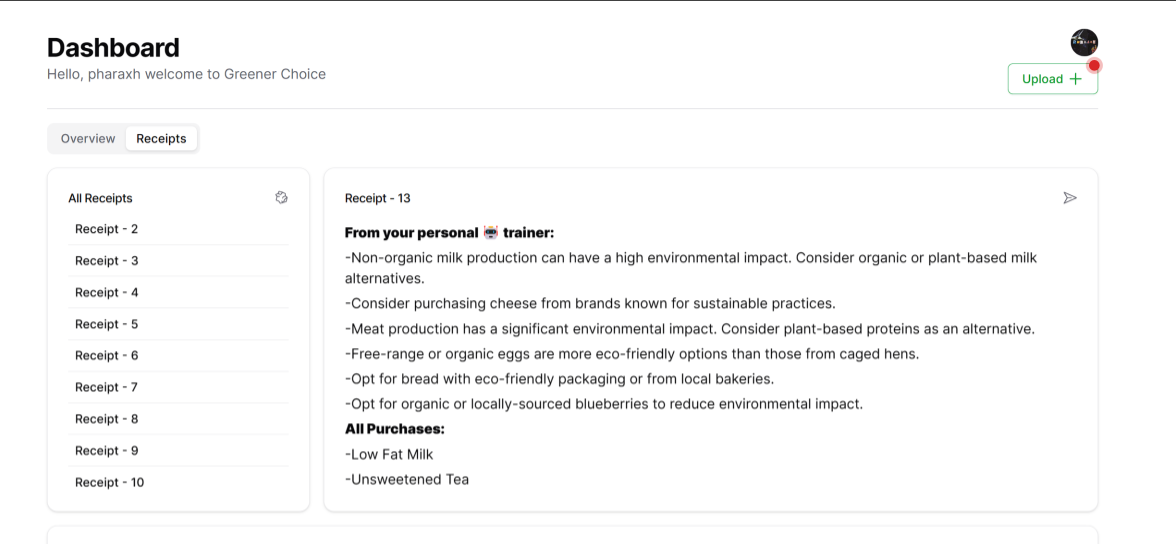Choose Receipt - 5 entry

tap(107, 324)
